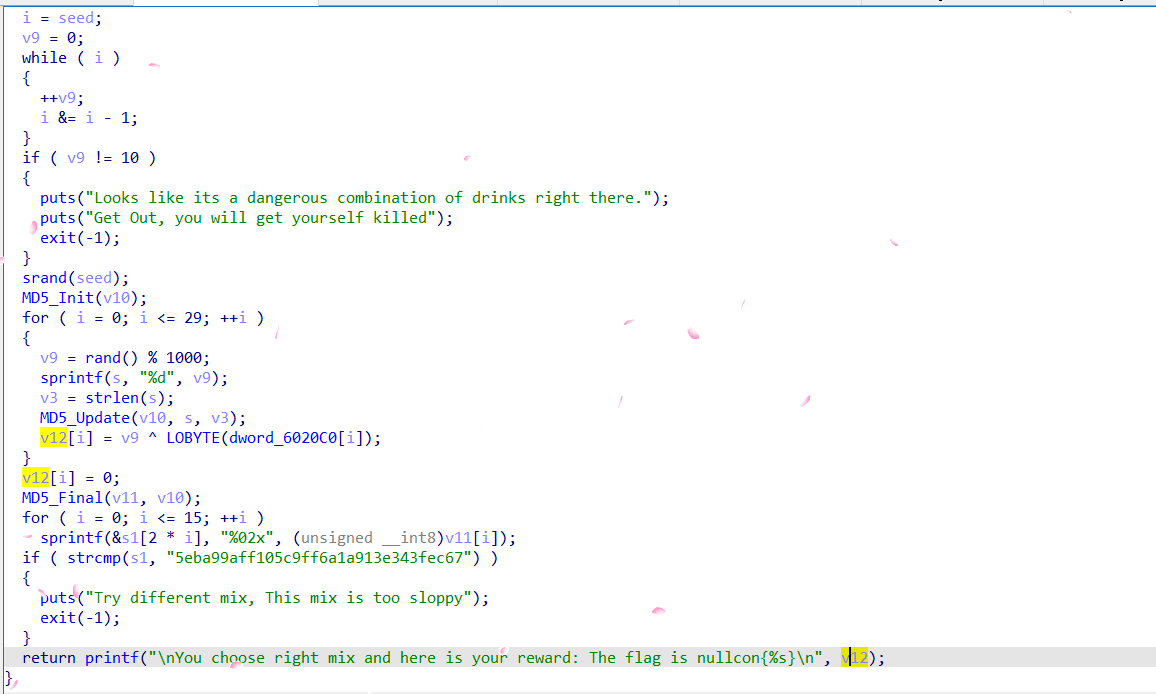The image size is (1156, 694).
Task: Click the strcmp function name
Action: (x=94, y=558)
